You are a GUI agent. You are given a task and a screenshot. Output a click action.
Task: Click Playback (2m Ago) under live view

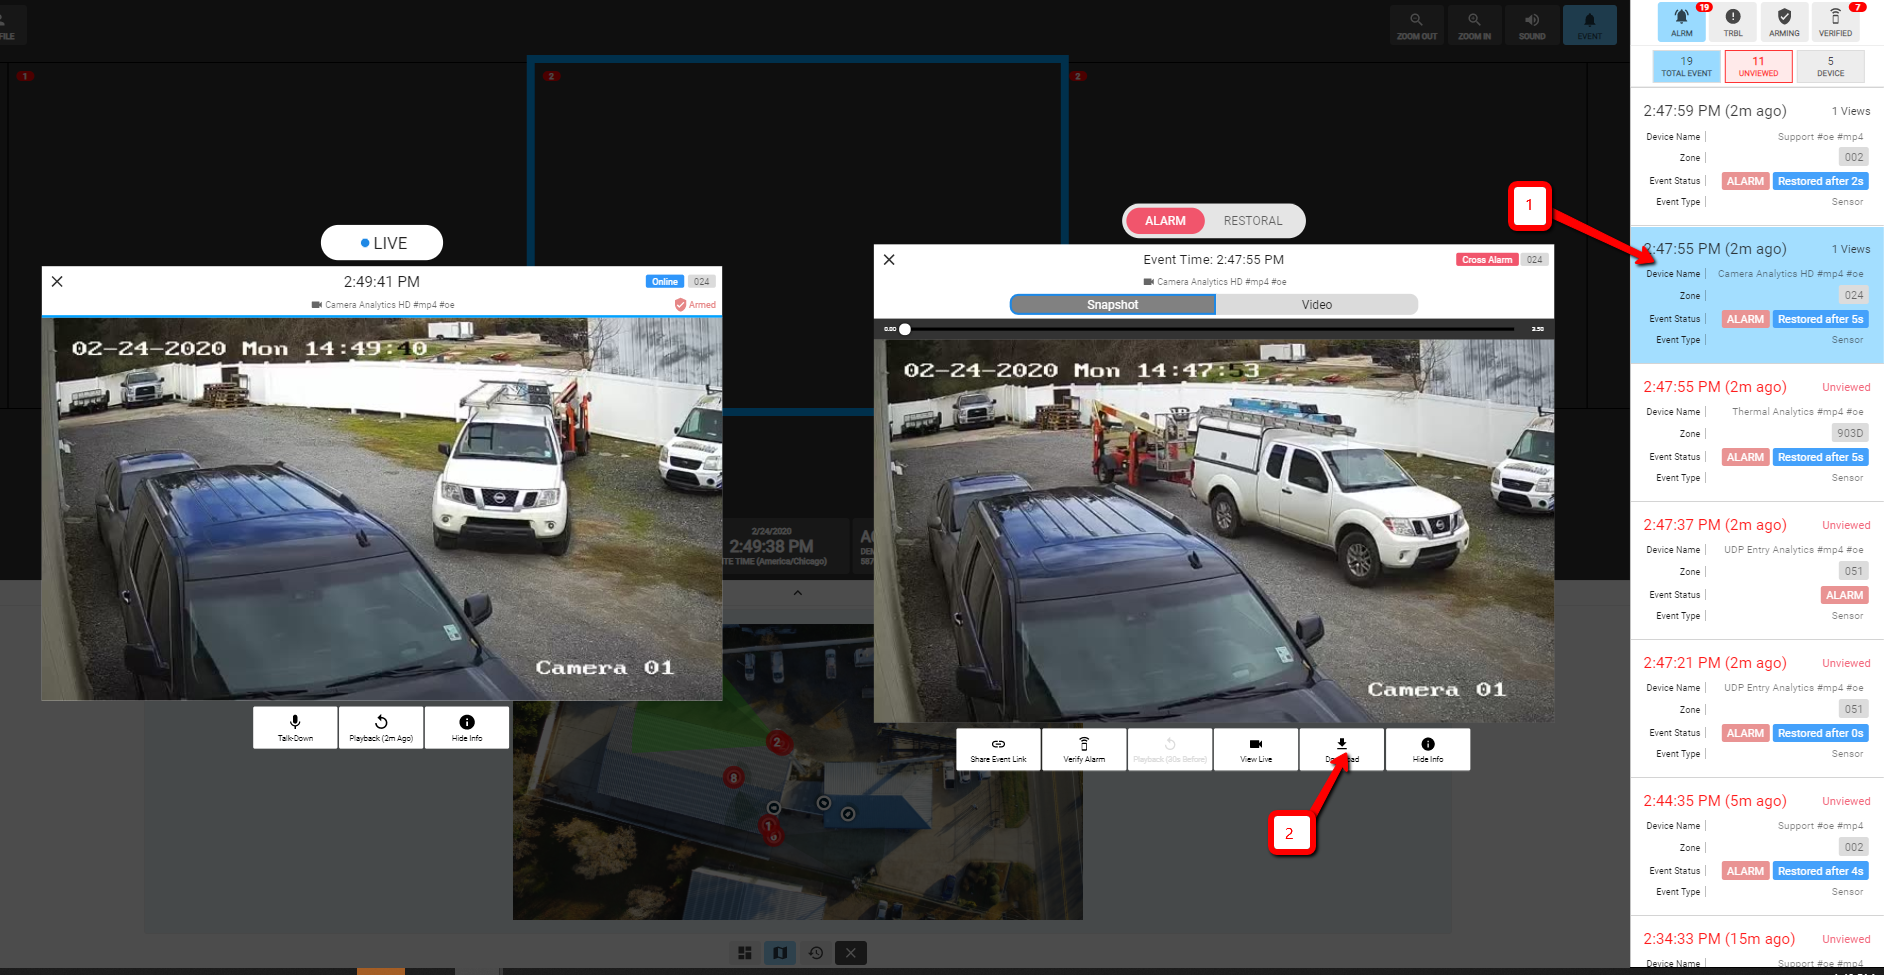(x=381, y=727)
